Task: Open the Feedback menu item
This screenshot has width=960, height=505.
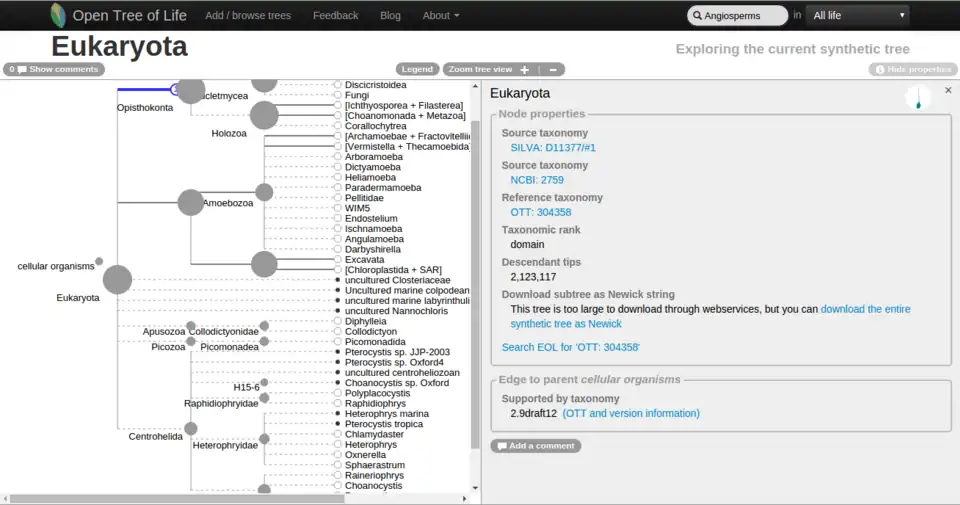Action: [335, 15]
